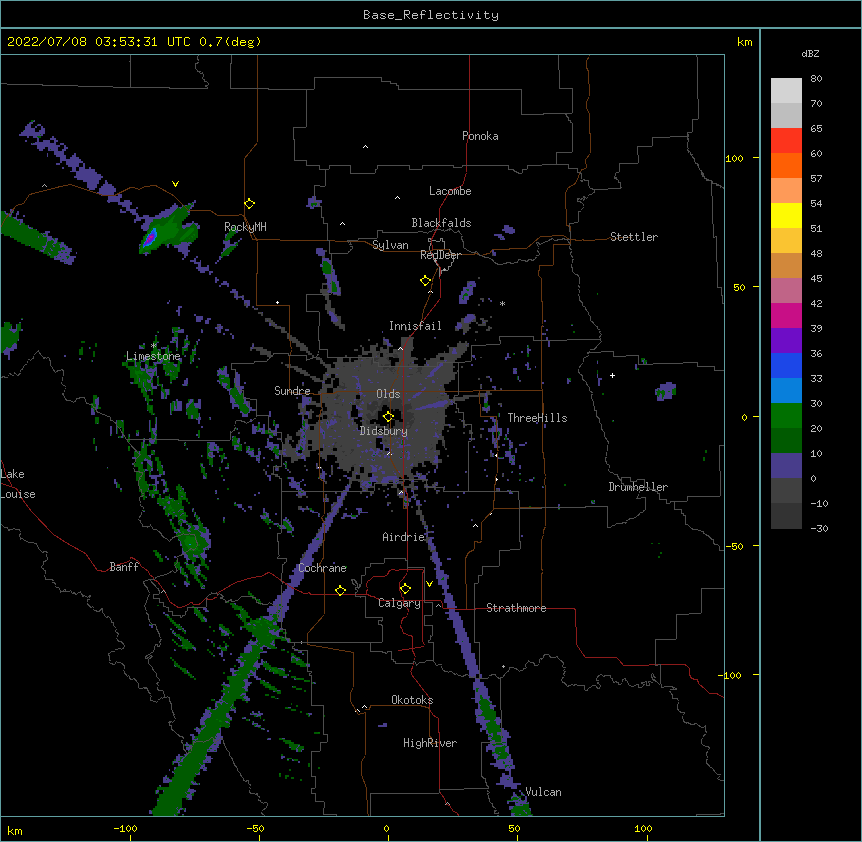The width and height of the screenshot is (862, 842).
Task: Click the 100 tick on the right axis
Action: pos(734,158)
